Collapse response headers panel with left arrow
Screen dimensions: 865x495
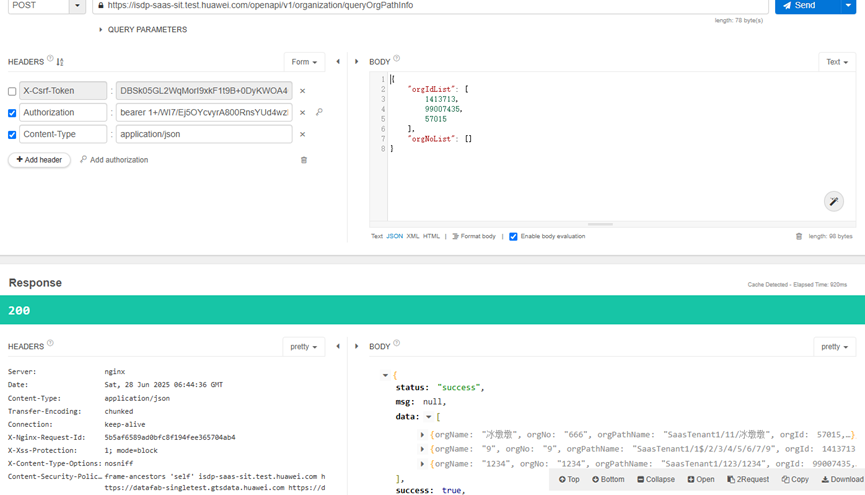click(x=338, y=347)
